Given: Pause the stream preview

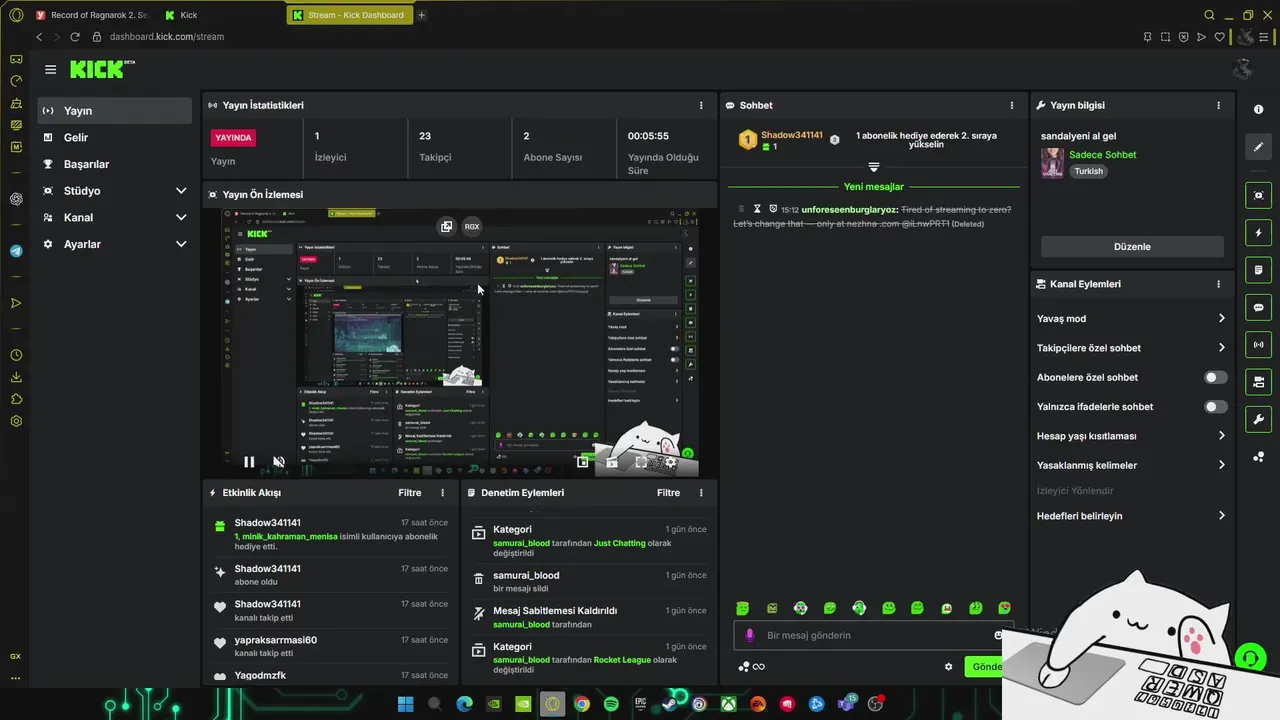Looking at the screenshot, I should click(x=249, y=462).
